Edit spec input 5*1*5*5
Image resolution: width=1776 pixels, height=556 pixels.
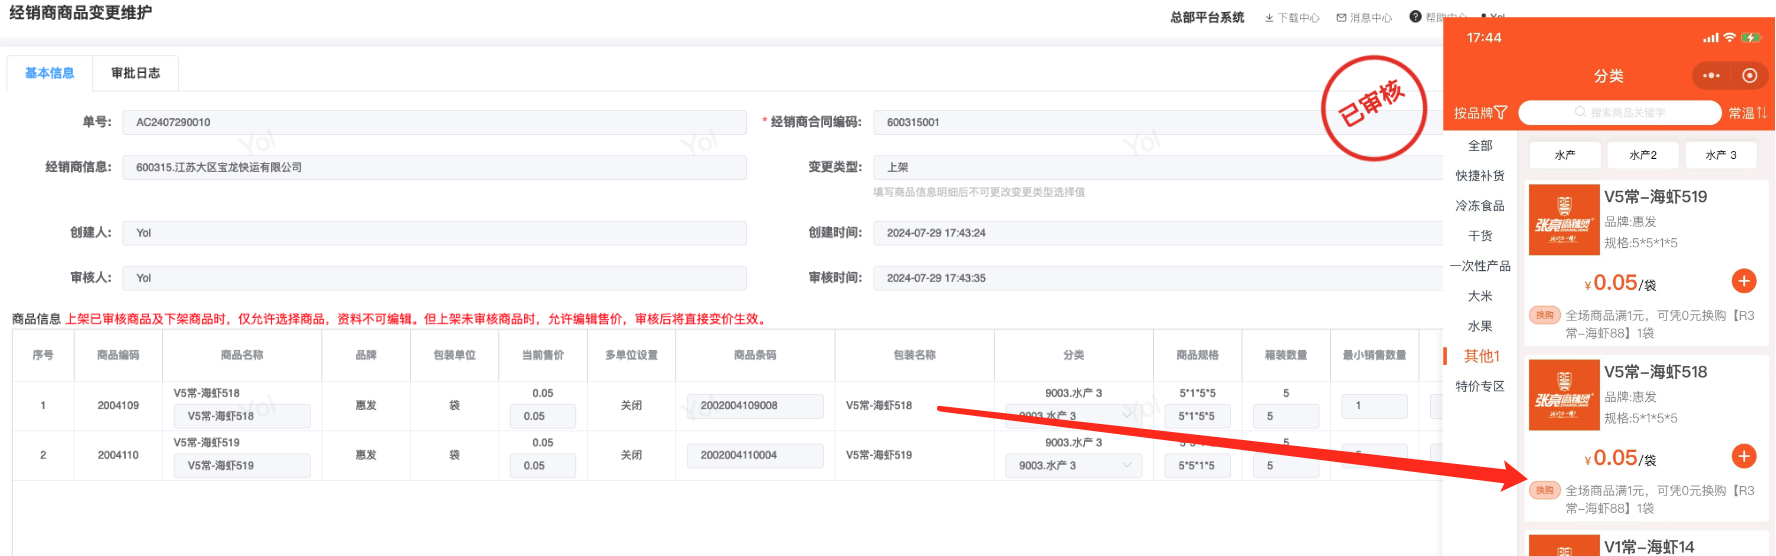tap(1197, 416)
